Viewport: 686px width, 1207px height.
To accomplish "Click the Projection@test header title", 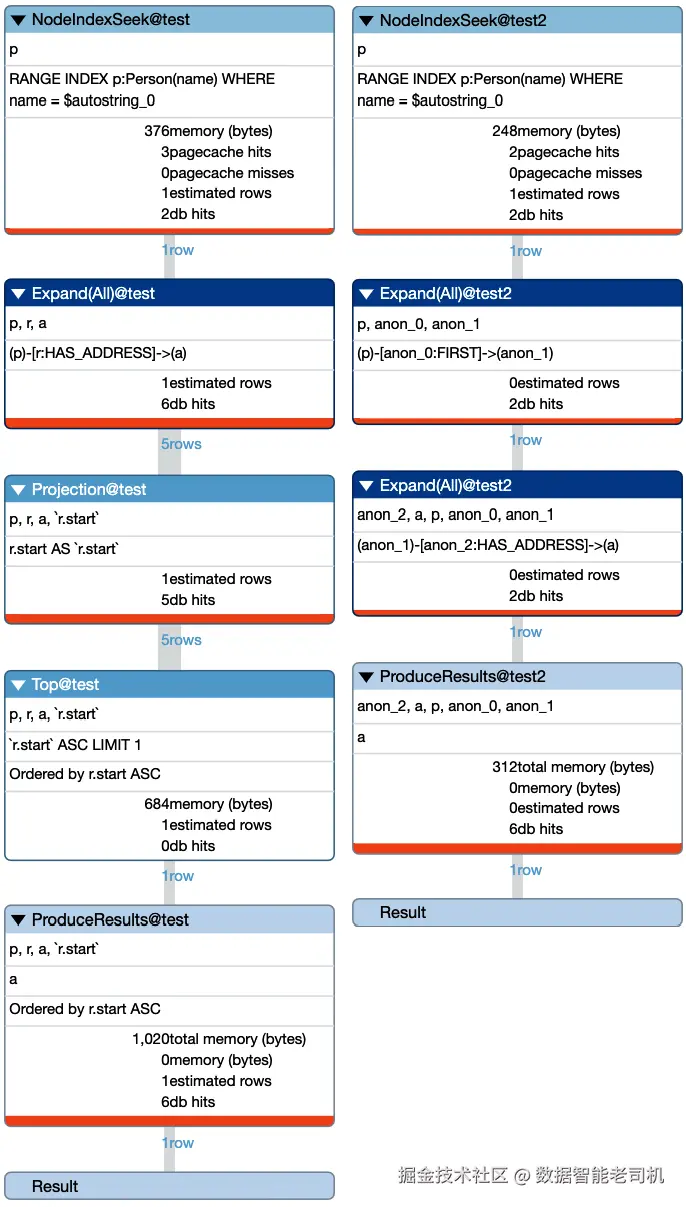I will [x=89, y=490].
